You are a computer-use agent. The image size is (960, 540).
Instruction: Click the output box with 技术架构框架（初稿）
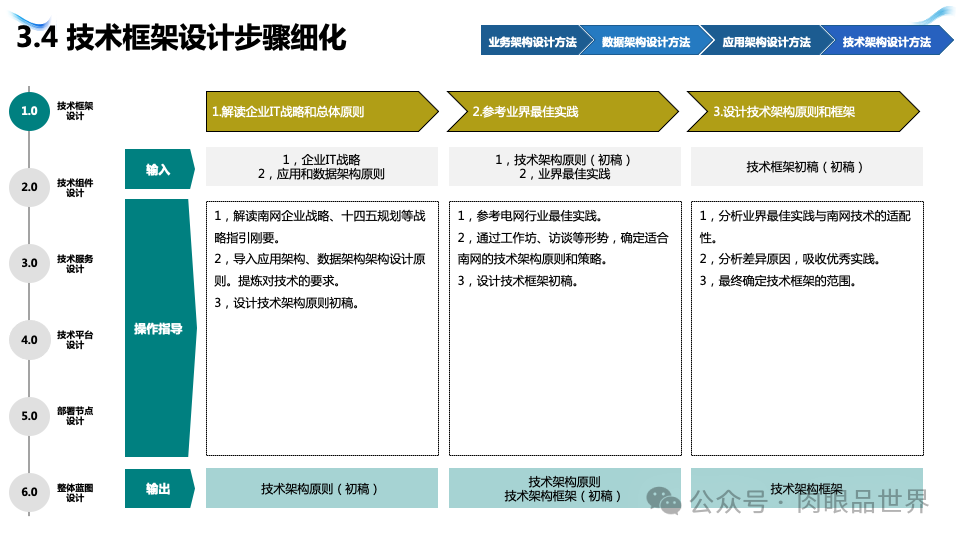coord(564,489)
